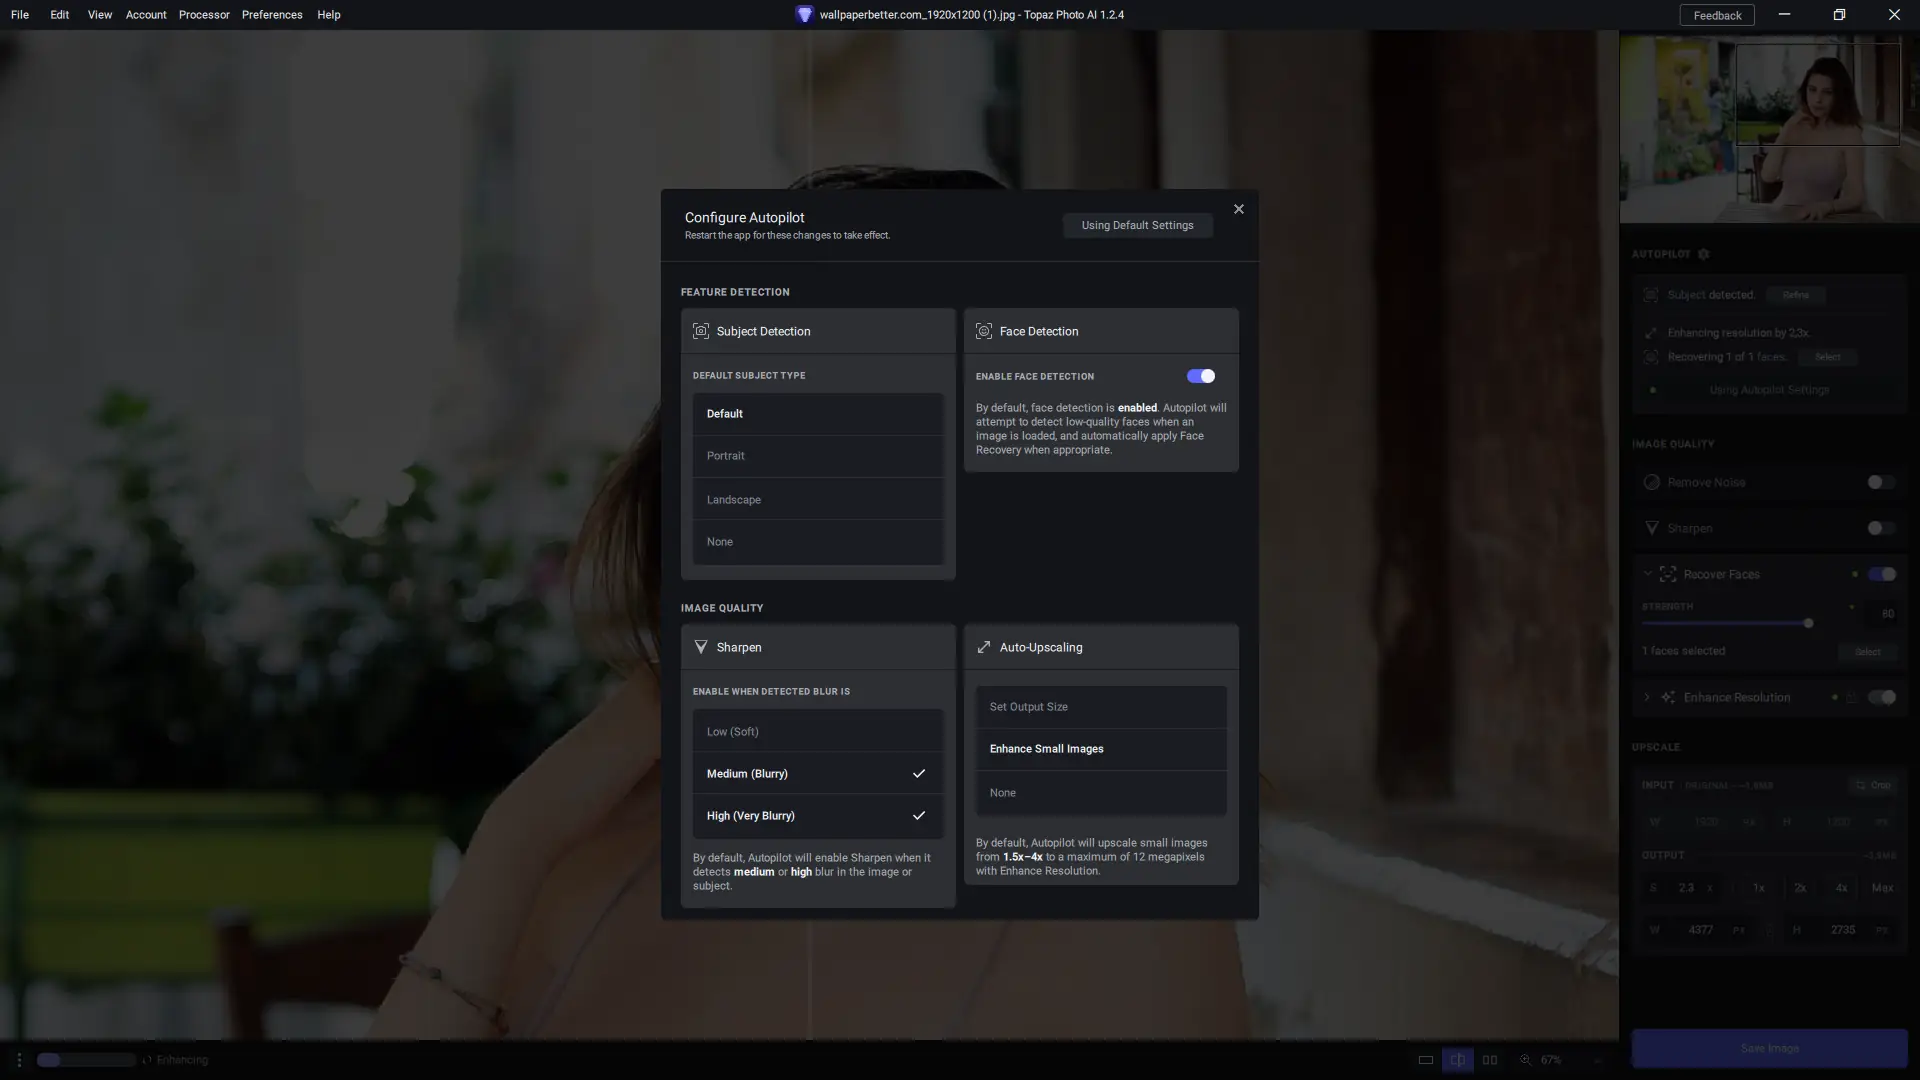Click the Feedback button
Image resolution: width=1920 pixels, height=1080 pixels.
pyautogui.click(x=1717, y=15)
